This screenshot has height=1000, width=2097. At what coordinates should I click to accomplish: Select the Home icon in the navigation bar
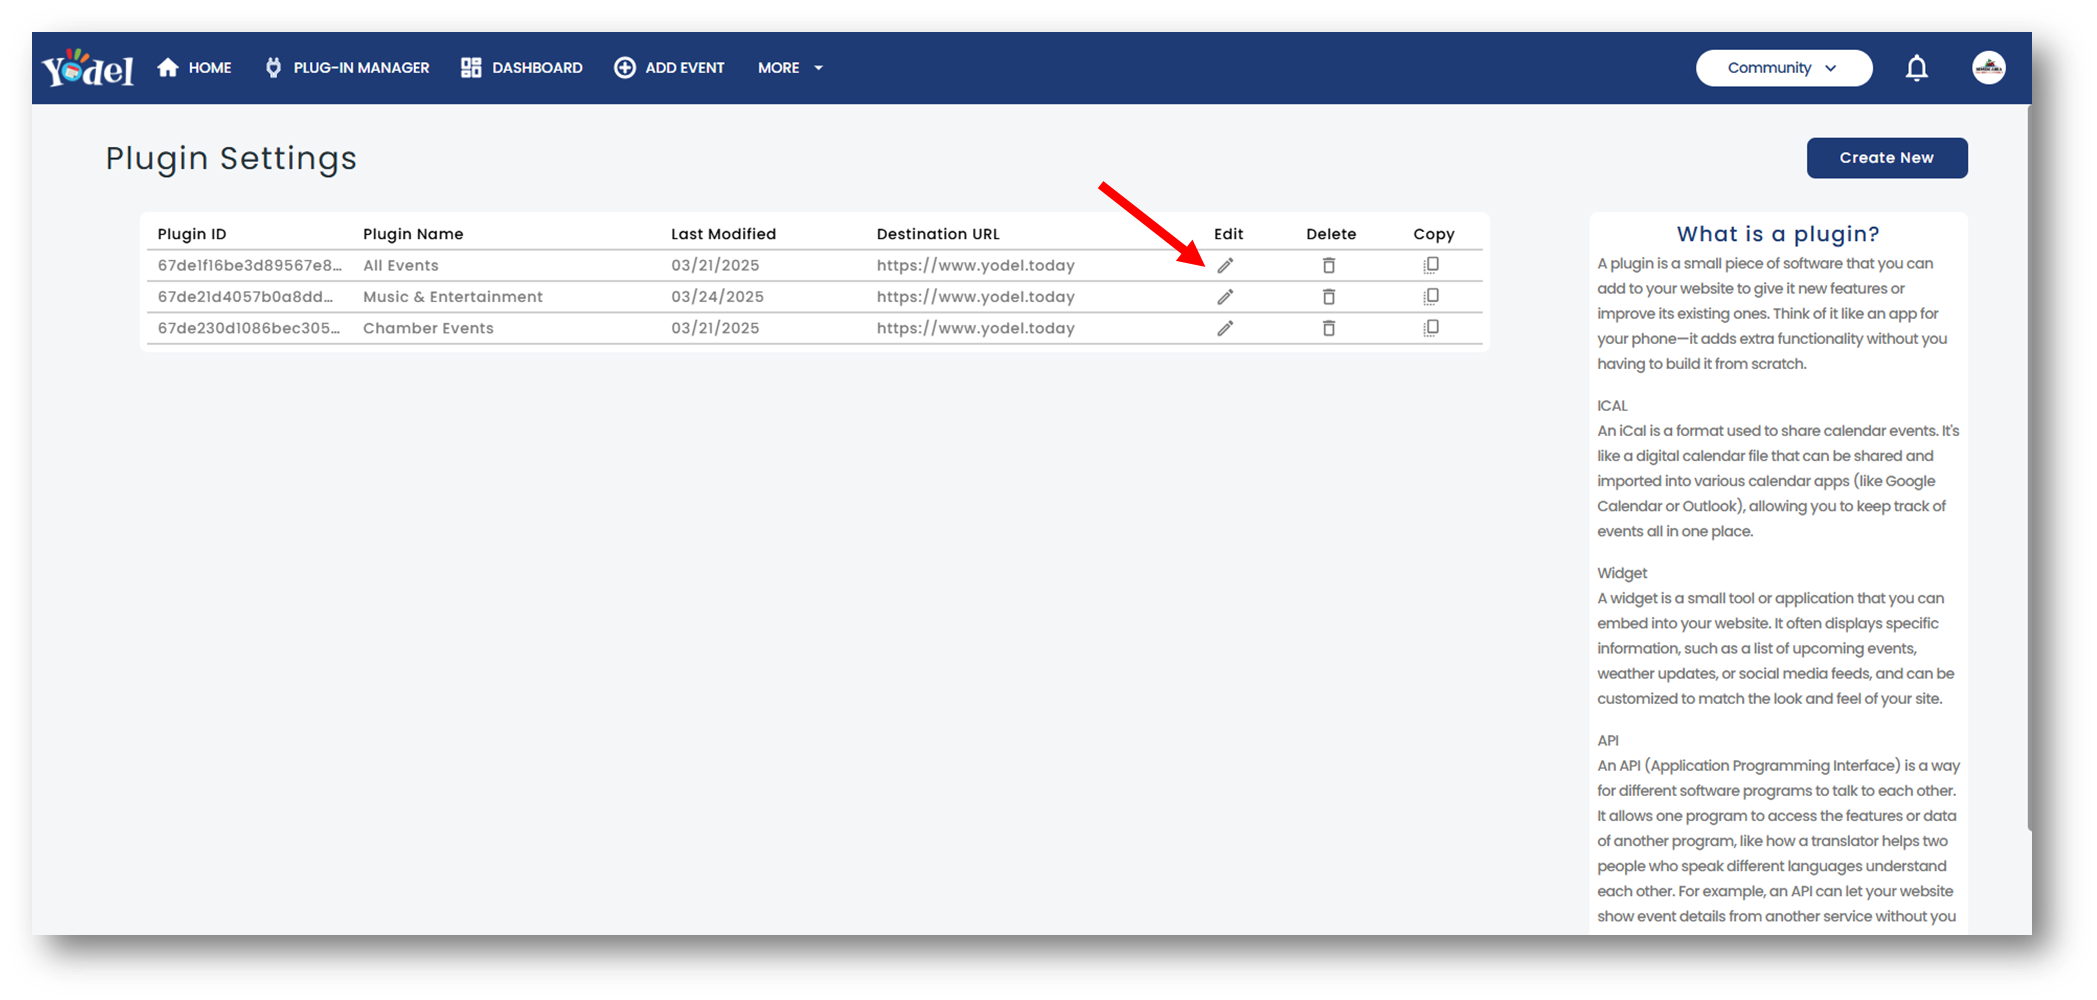pos(166,67)
